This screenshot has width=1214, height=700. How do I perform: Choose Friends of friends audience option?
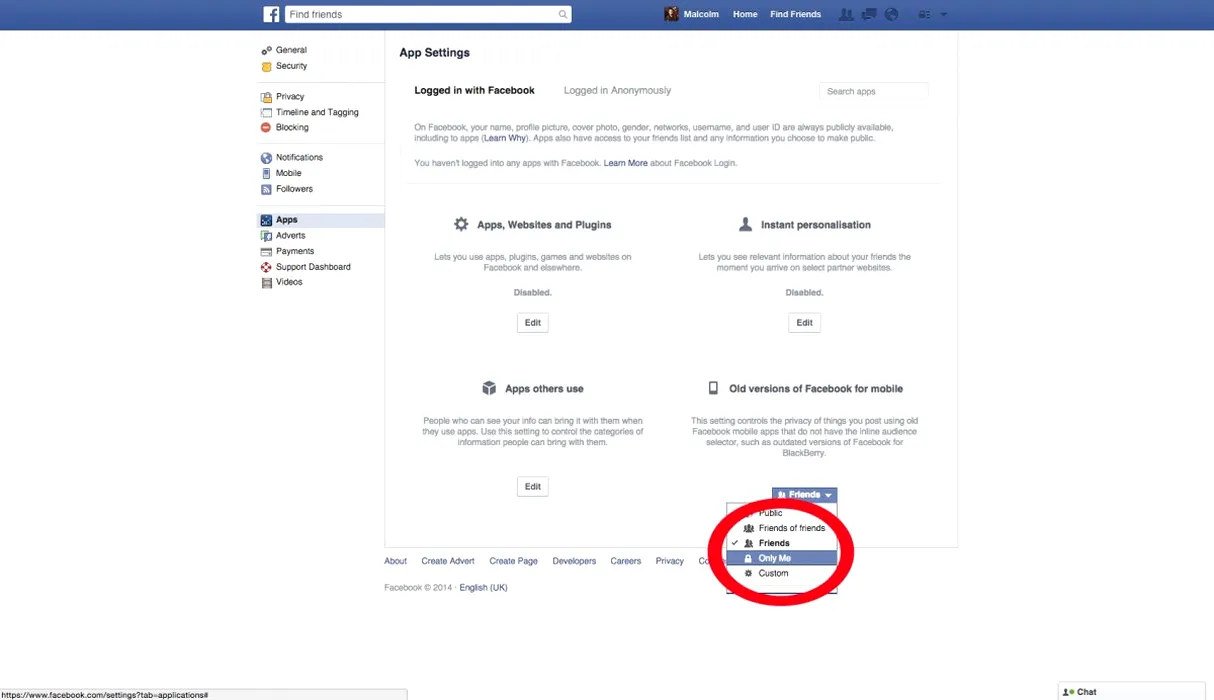pos(791,528)
